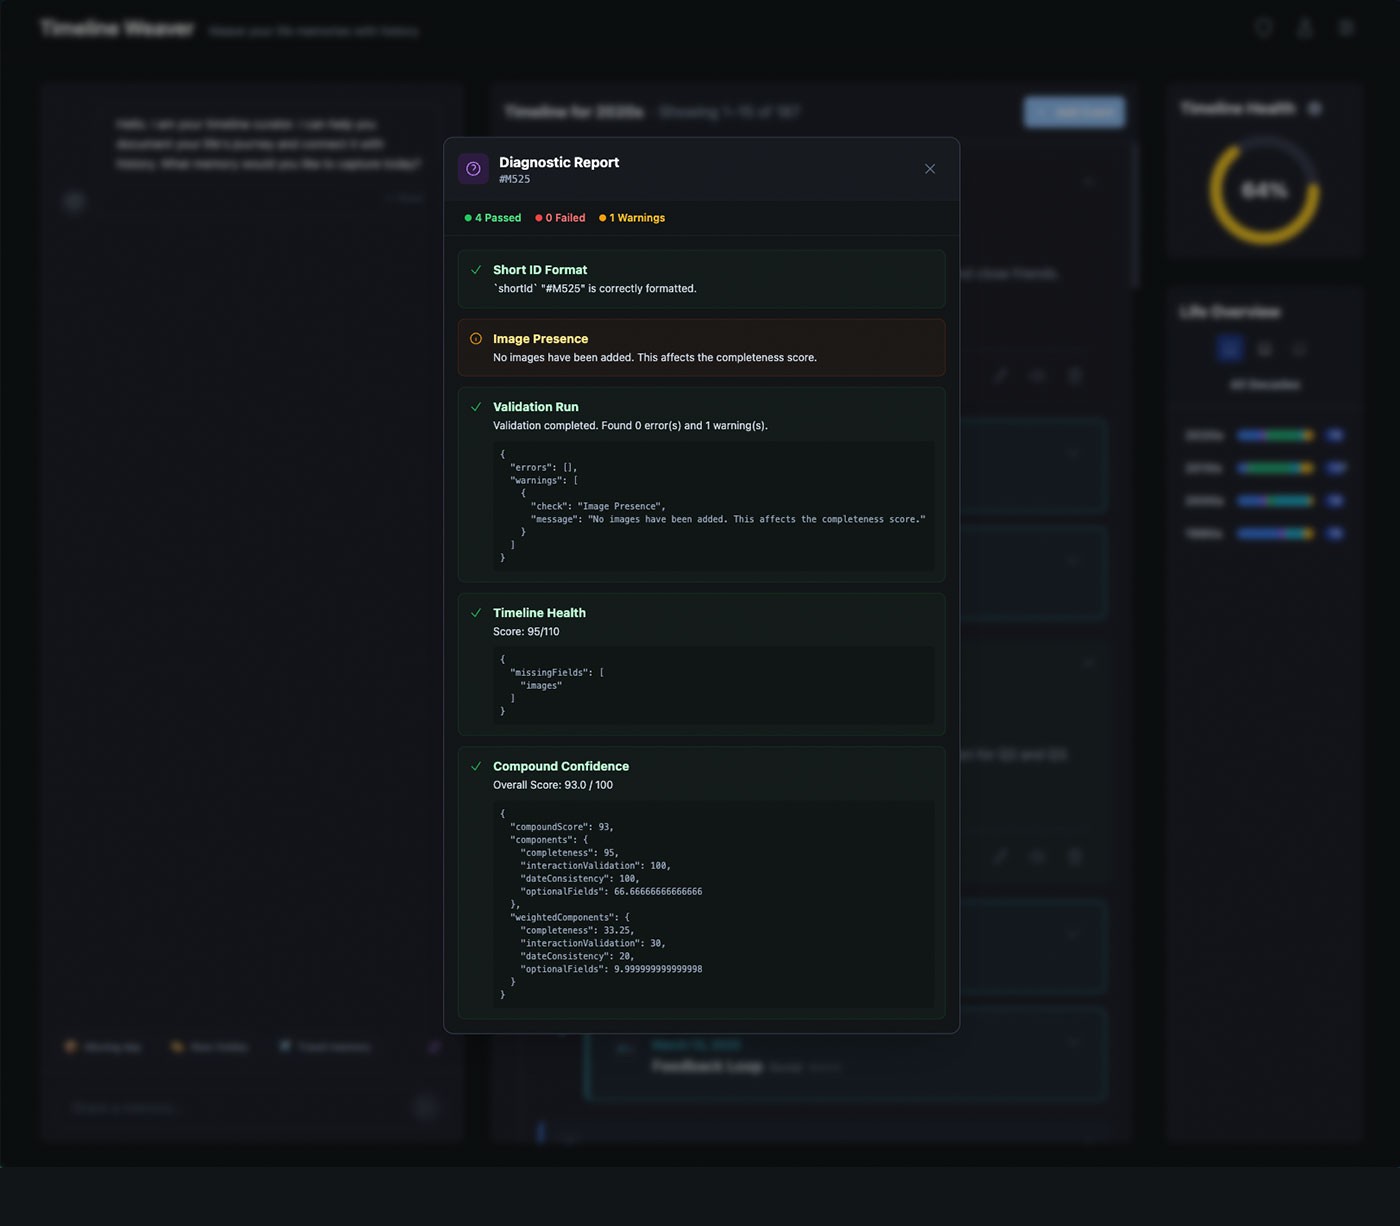Click the chat message input field
1400x1226 pixels.
(x=235, y=1108)
